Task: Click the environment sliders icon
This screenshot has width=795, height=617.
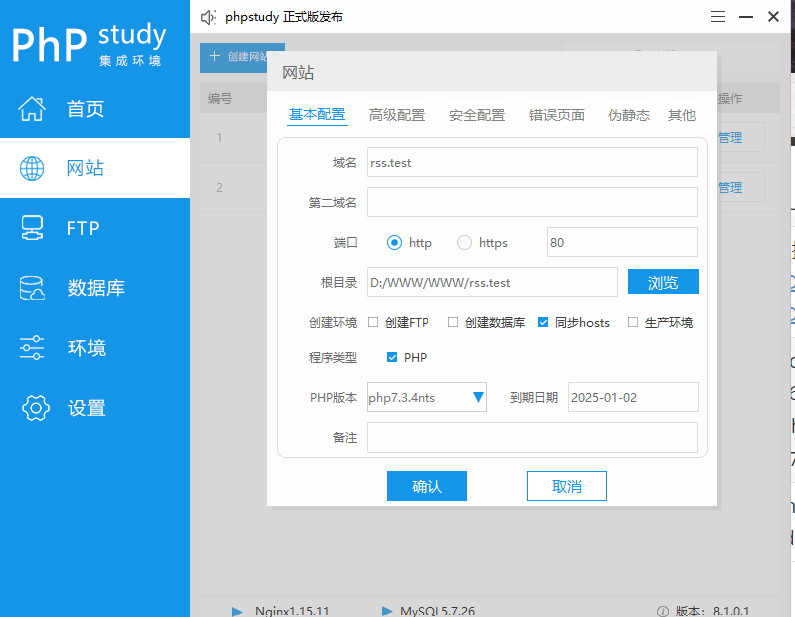Action: [33, 348]
